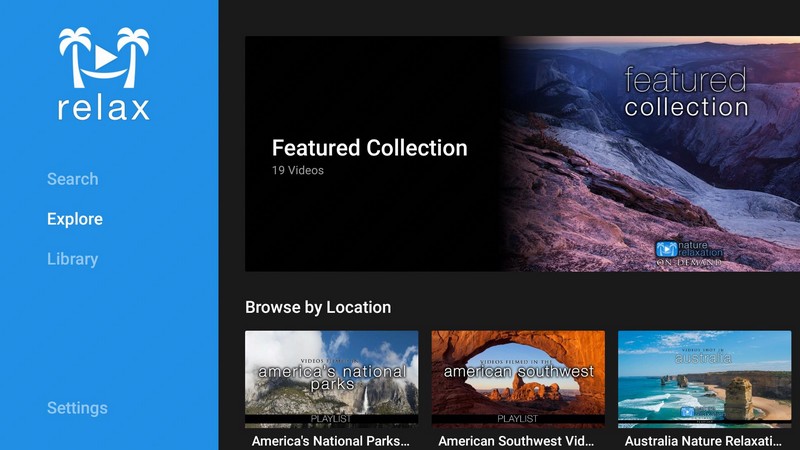800x450 pixels.
Task: Open Settings at bottom of sidebar
Action: pyautogui.click(x=77, y=408)
